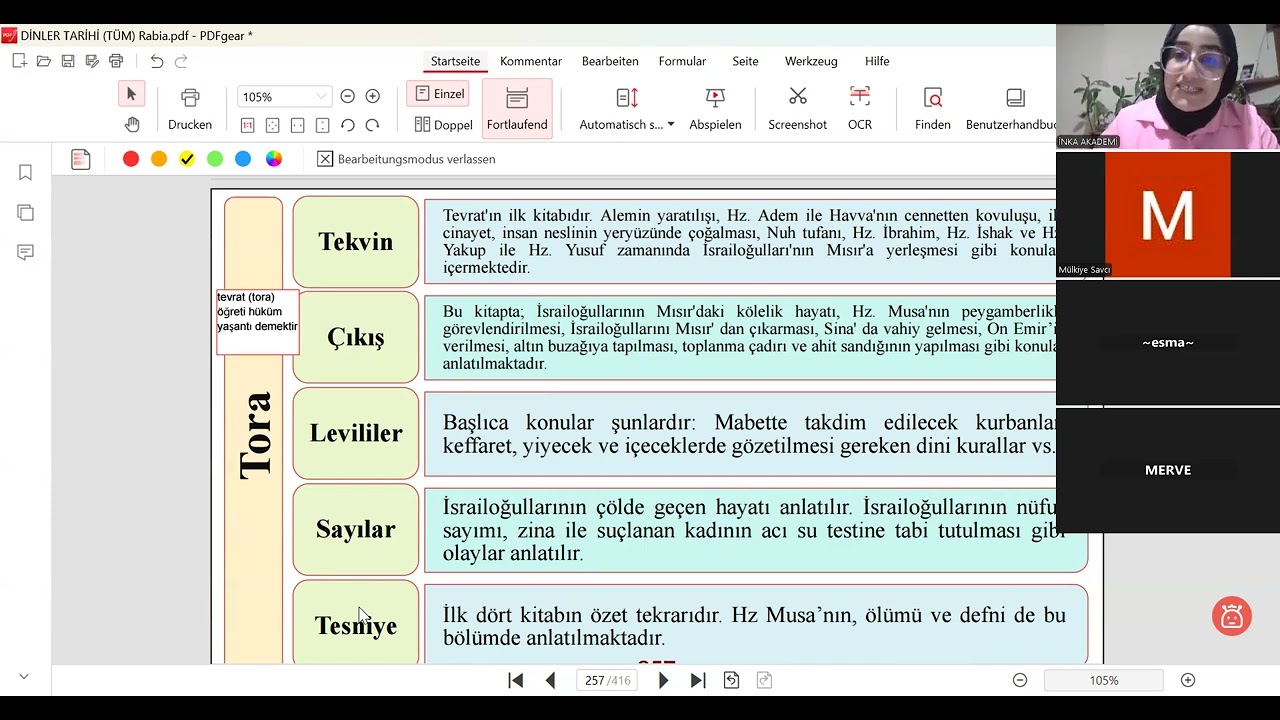Open the Finden search tool
Image resolution: width=1280 pixels, height=720 pixels.
click(x=933, y=108)
